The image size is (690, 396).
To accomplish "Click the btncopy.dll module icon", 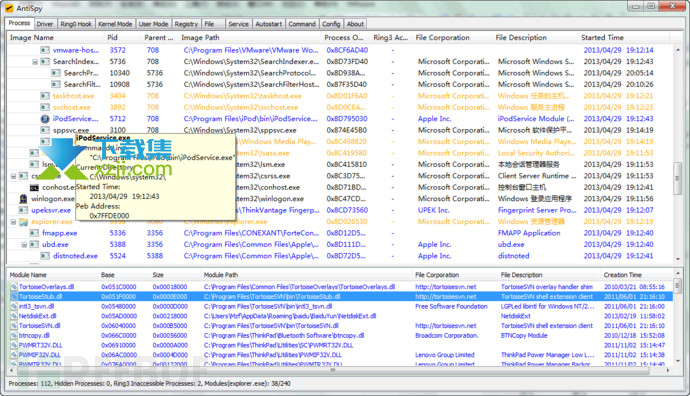I will (x=14, y=335).
